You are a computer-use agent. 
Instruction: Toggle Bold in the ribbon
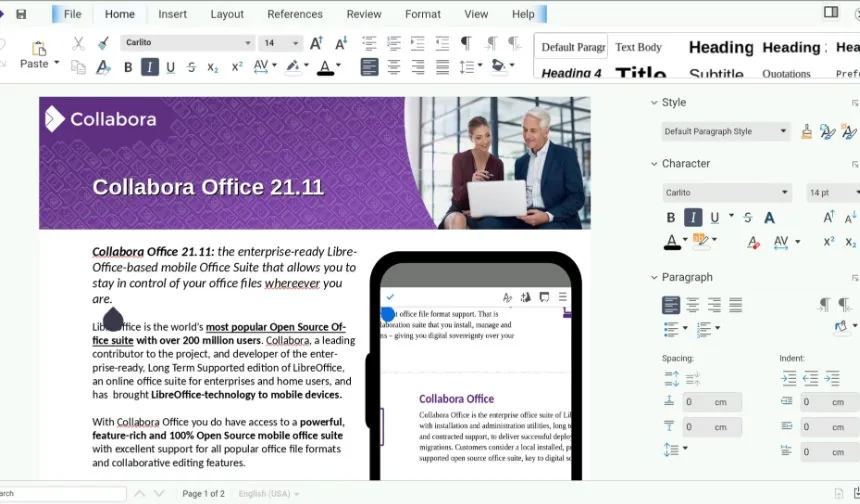[x=128, y=67]
